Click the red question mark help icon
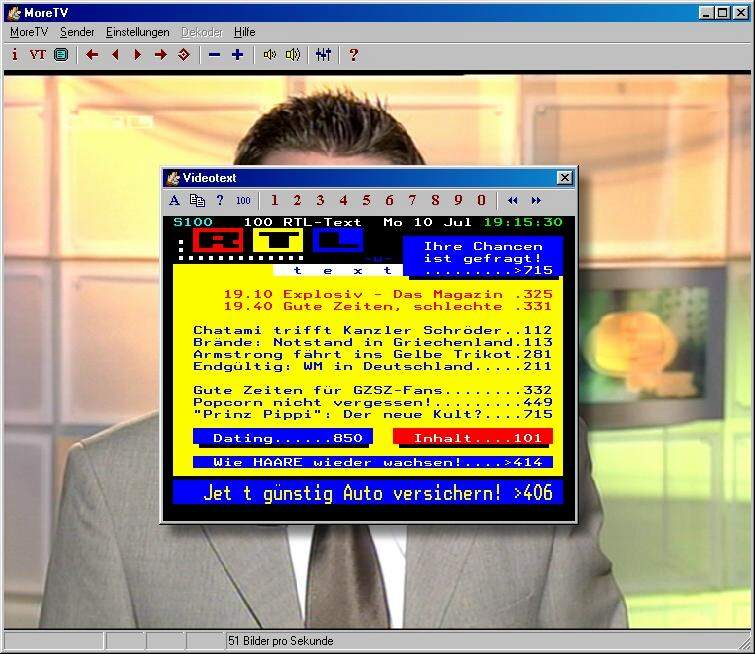This screenshot has width=755, height=654. pyautogui.click(x=353, y=55)
